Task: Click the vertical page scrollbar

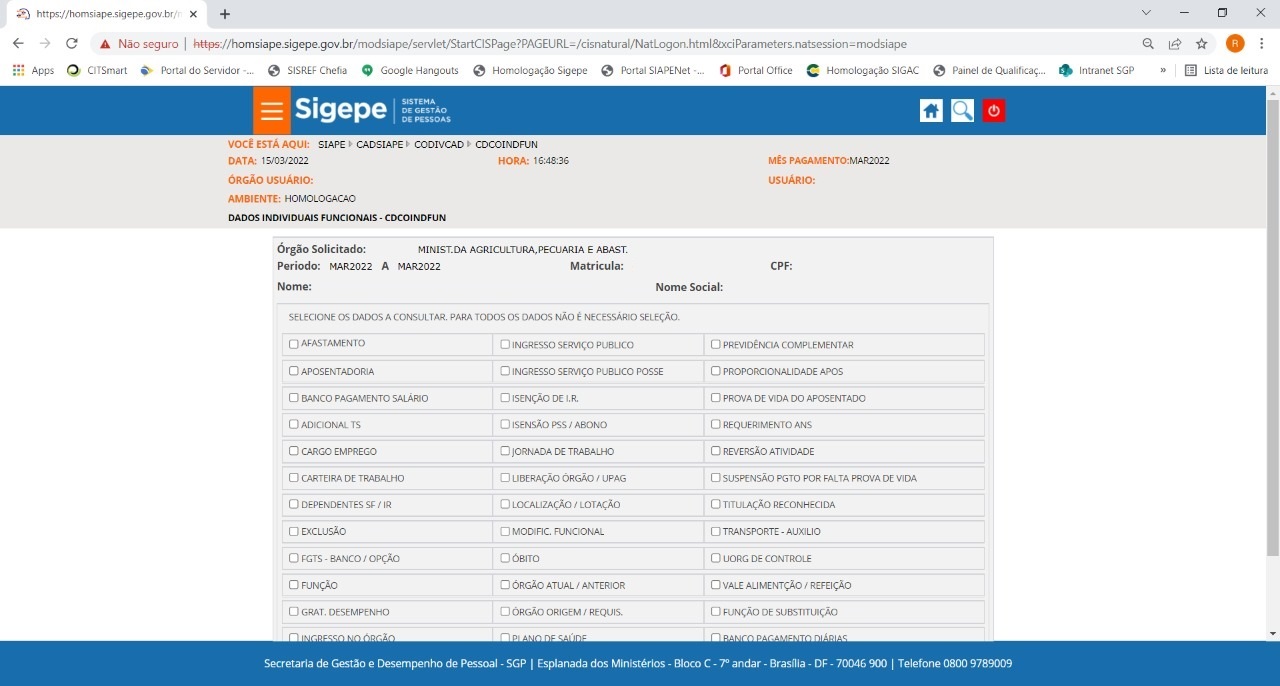Action: [1272, 330]
